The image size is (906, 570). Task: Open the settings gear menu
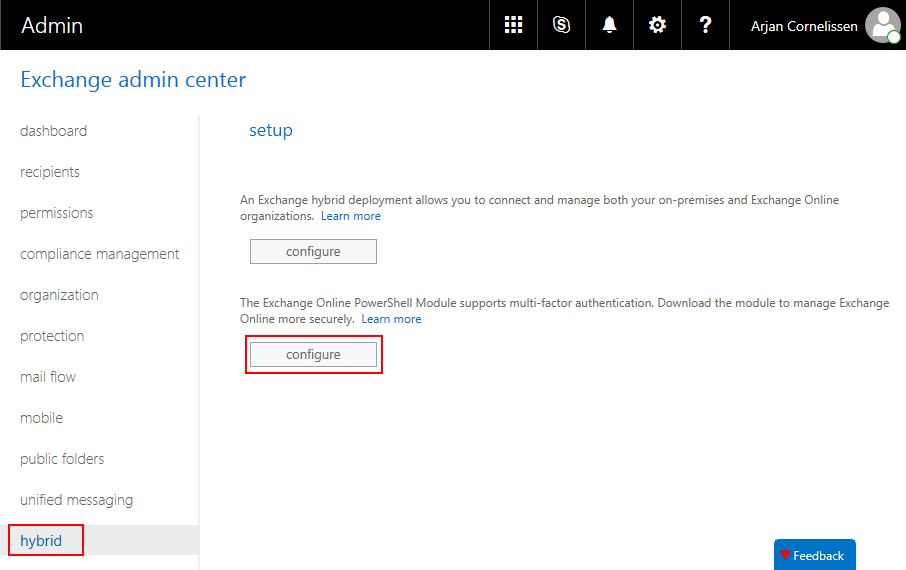657,25
